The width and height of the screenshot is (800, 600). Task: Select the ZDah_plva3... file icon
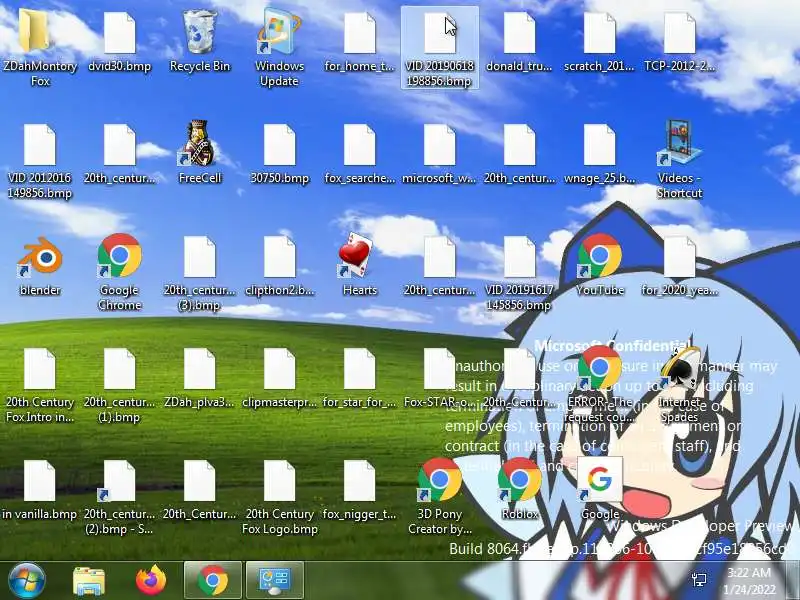pos(199,379)
